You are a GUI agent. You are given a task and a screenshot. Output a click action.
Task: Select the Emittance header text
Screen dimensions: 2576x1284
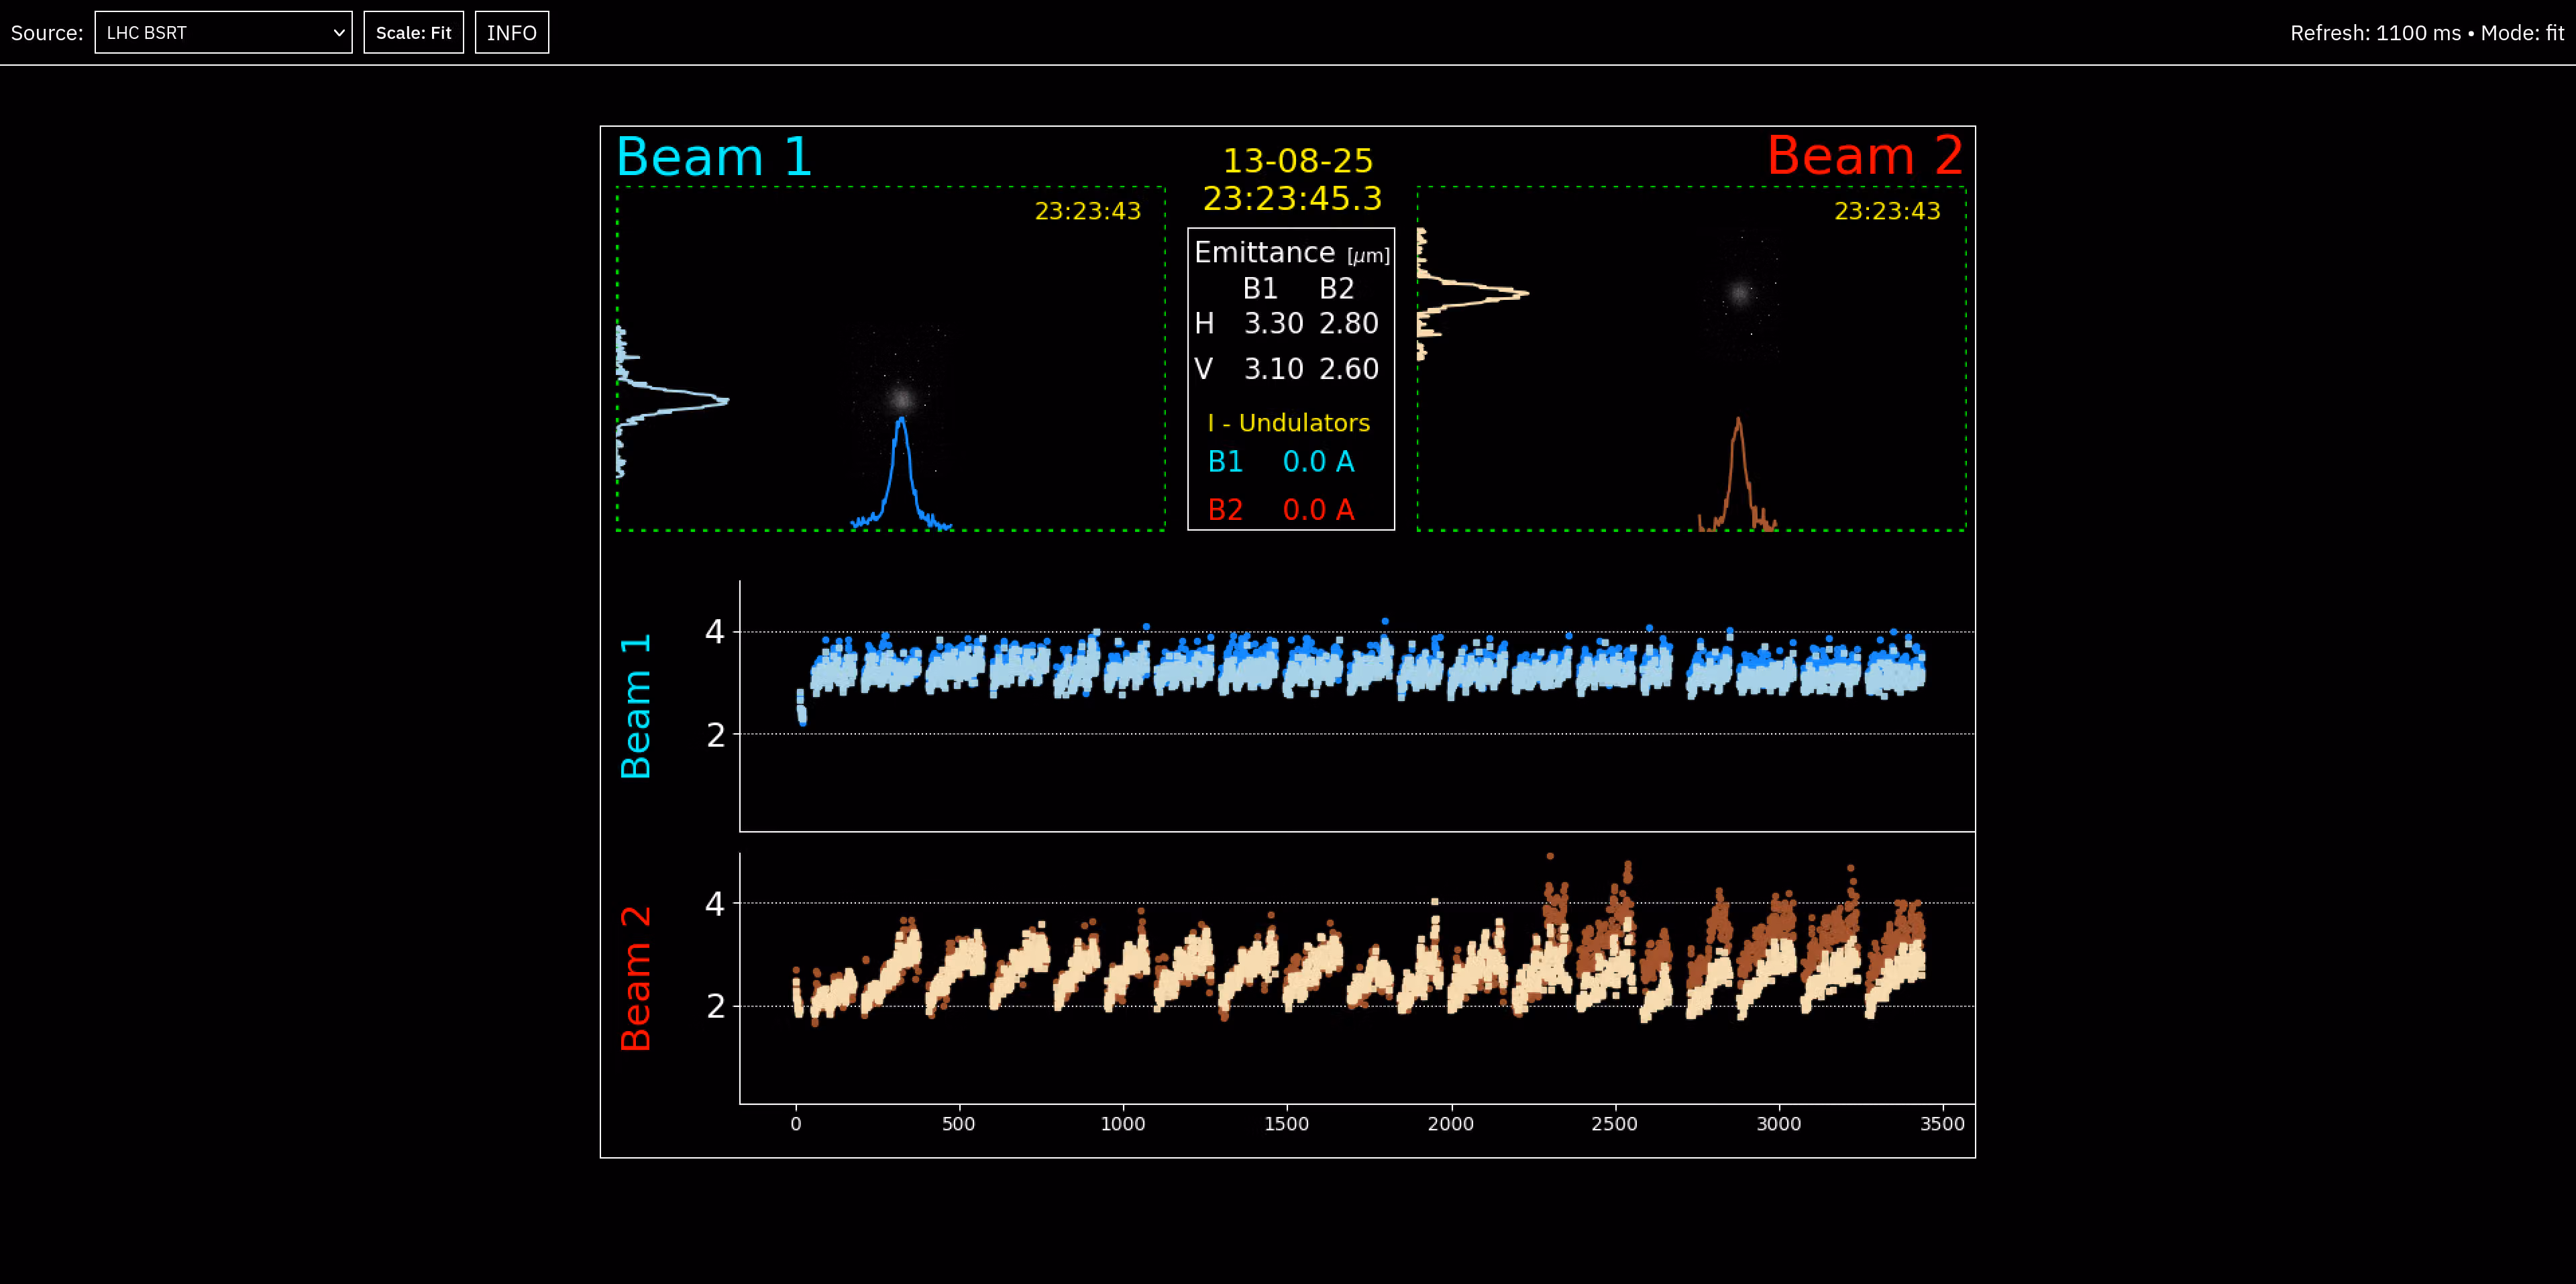1291,253
